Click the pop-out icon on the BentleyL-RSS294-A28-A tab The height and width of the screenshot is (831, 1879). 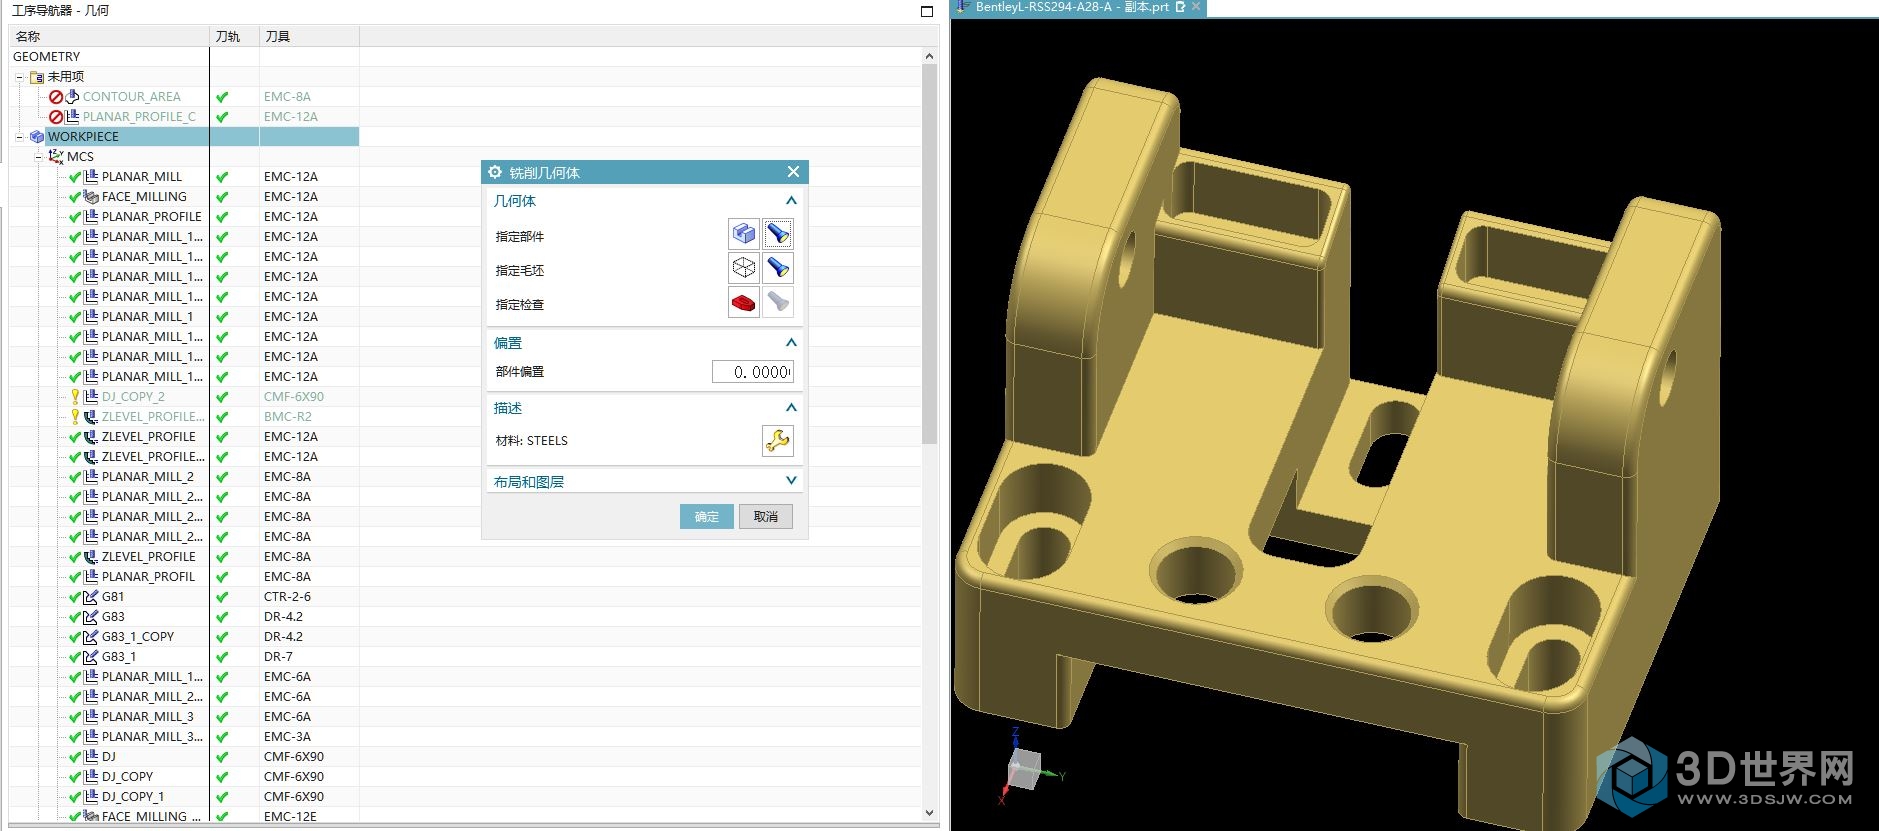point(1180,7)
